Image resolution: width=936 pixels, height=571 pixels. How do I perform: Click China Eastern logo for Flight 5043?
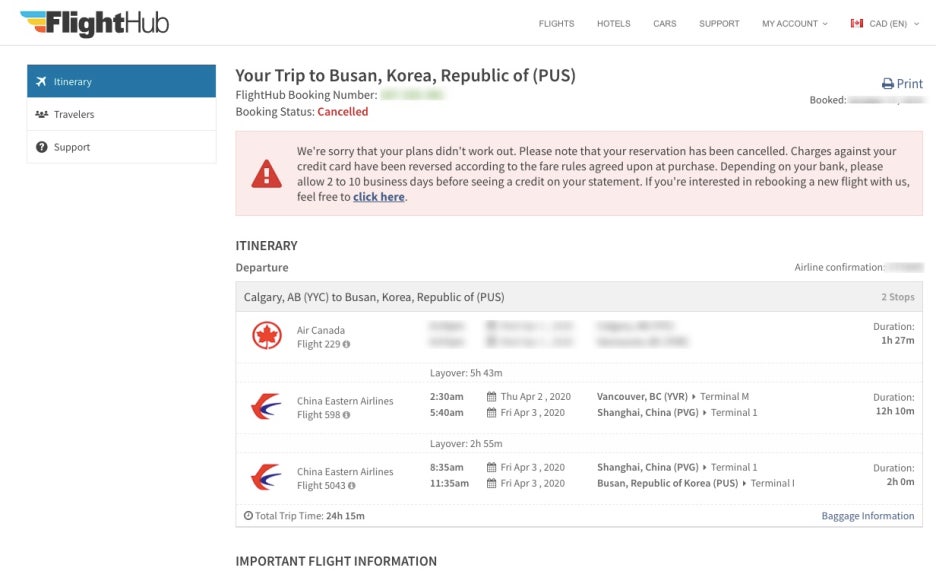coord(266,478)
